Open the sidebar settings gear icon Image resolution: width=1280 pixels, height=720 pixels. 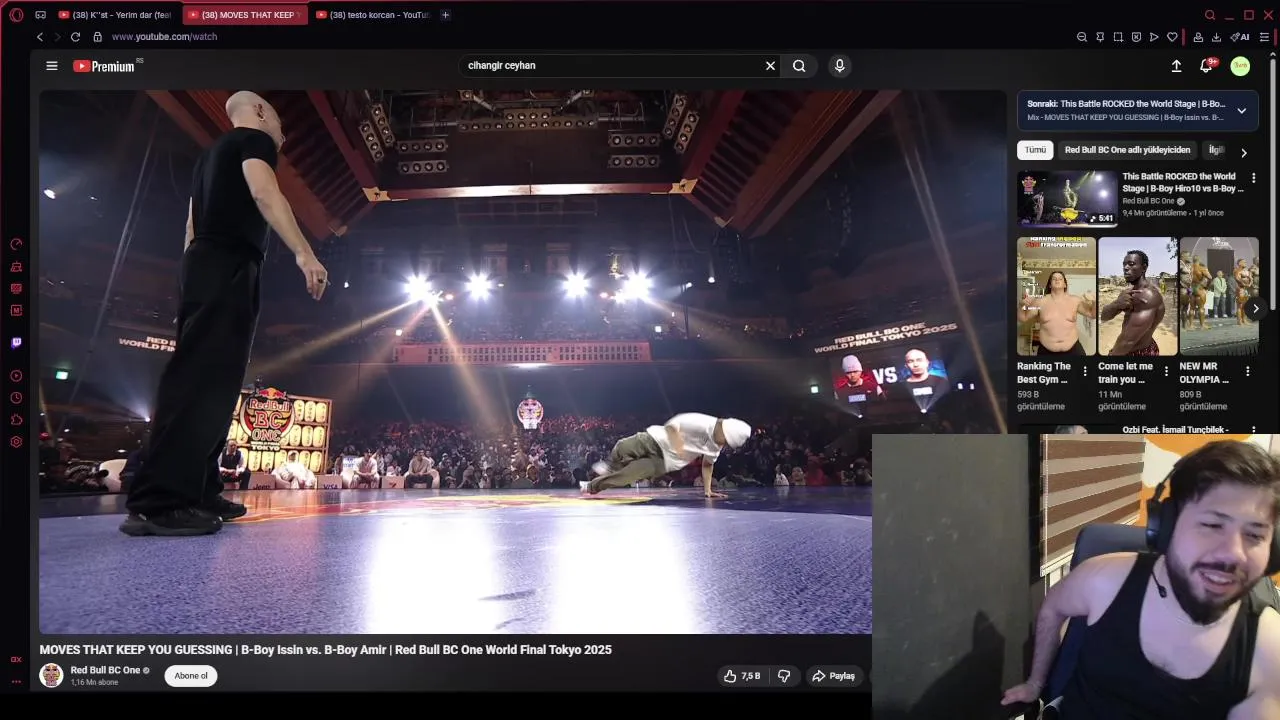pyautogui.click(x=16, y=442)
